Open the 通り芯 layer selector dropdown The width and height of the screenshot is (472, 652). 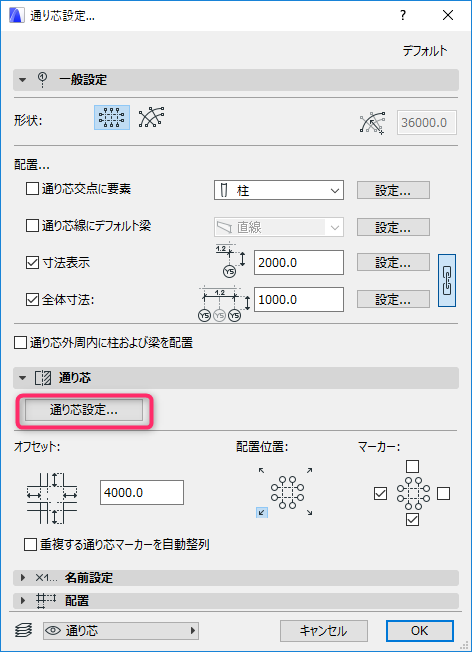point(121,631)
